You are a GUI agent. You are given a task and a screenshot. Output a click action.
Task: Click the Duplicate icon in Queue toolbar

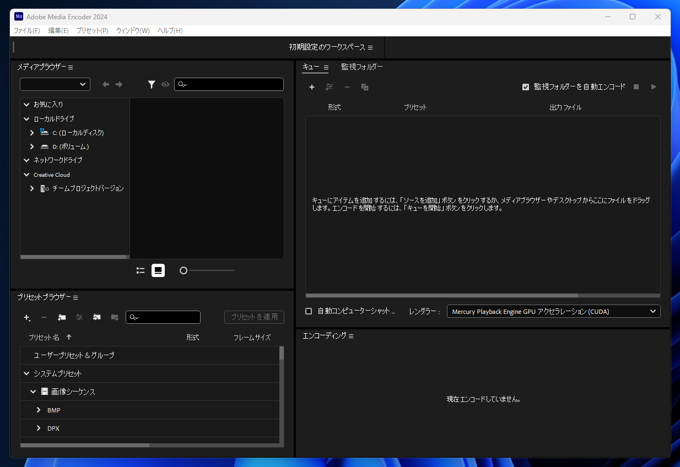click(x=365, y=87)
